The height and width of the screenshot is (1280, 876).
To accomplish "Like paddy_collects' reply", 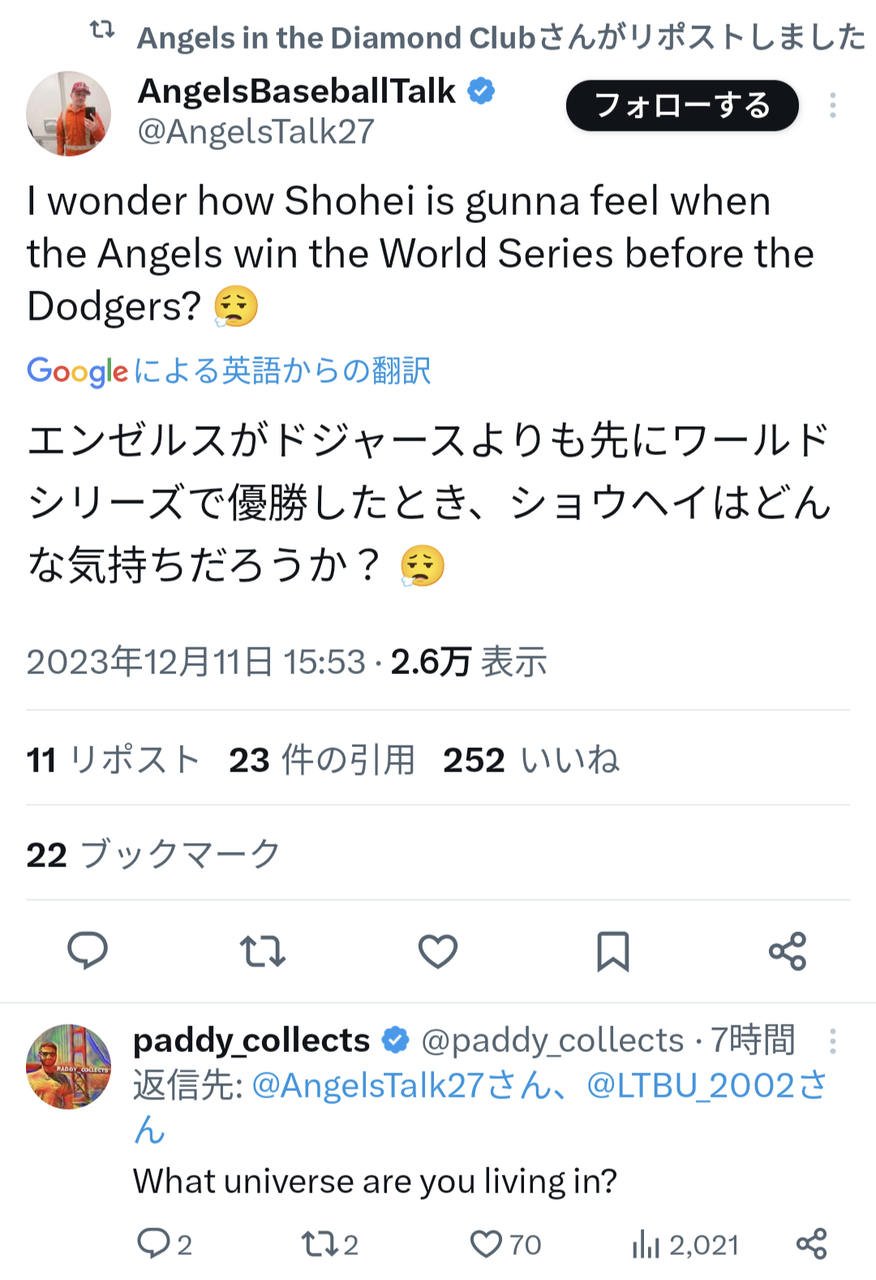I will pyautogui.click(x=486, y=1244).
